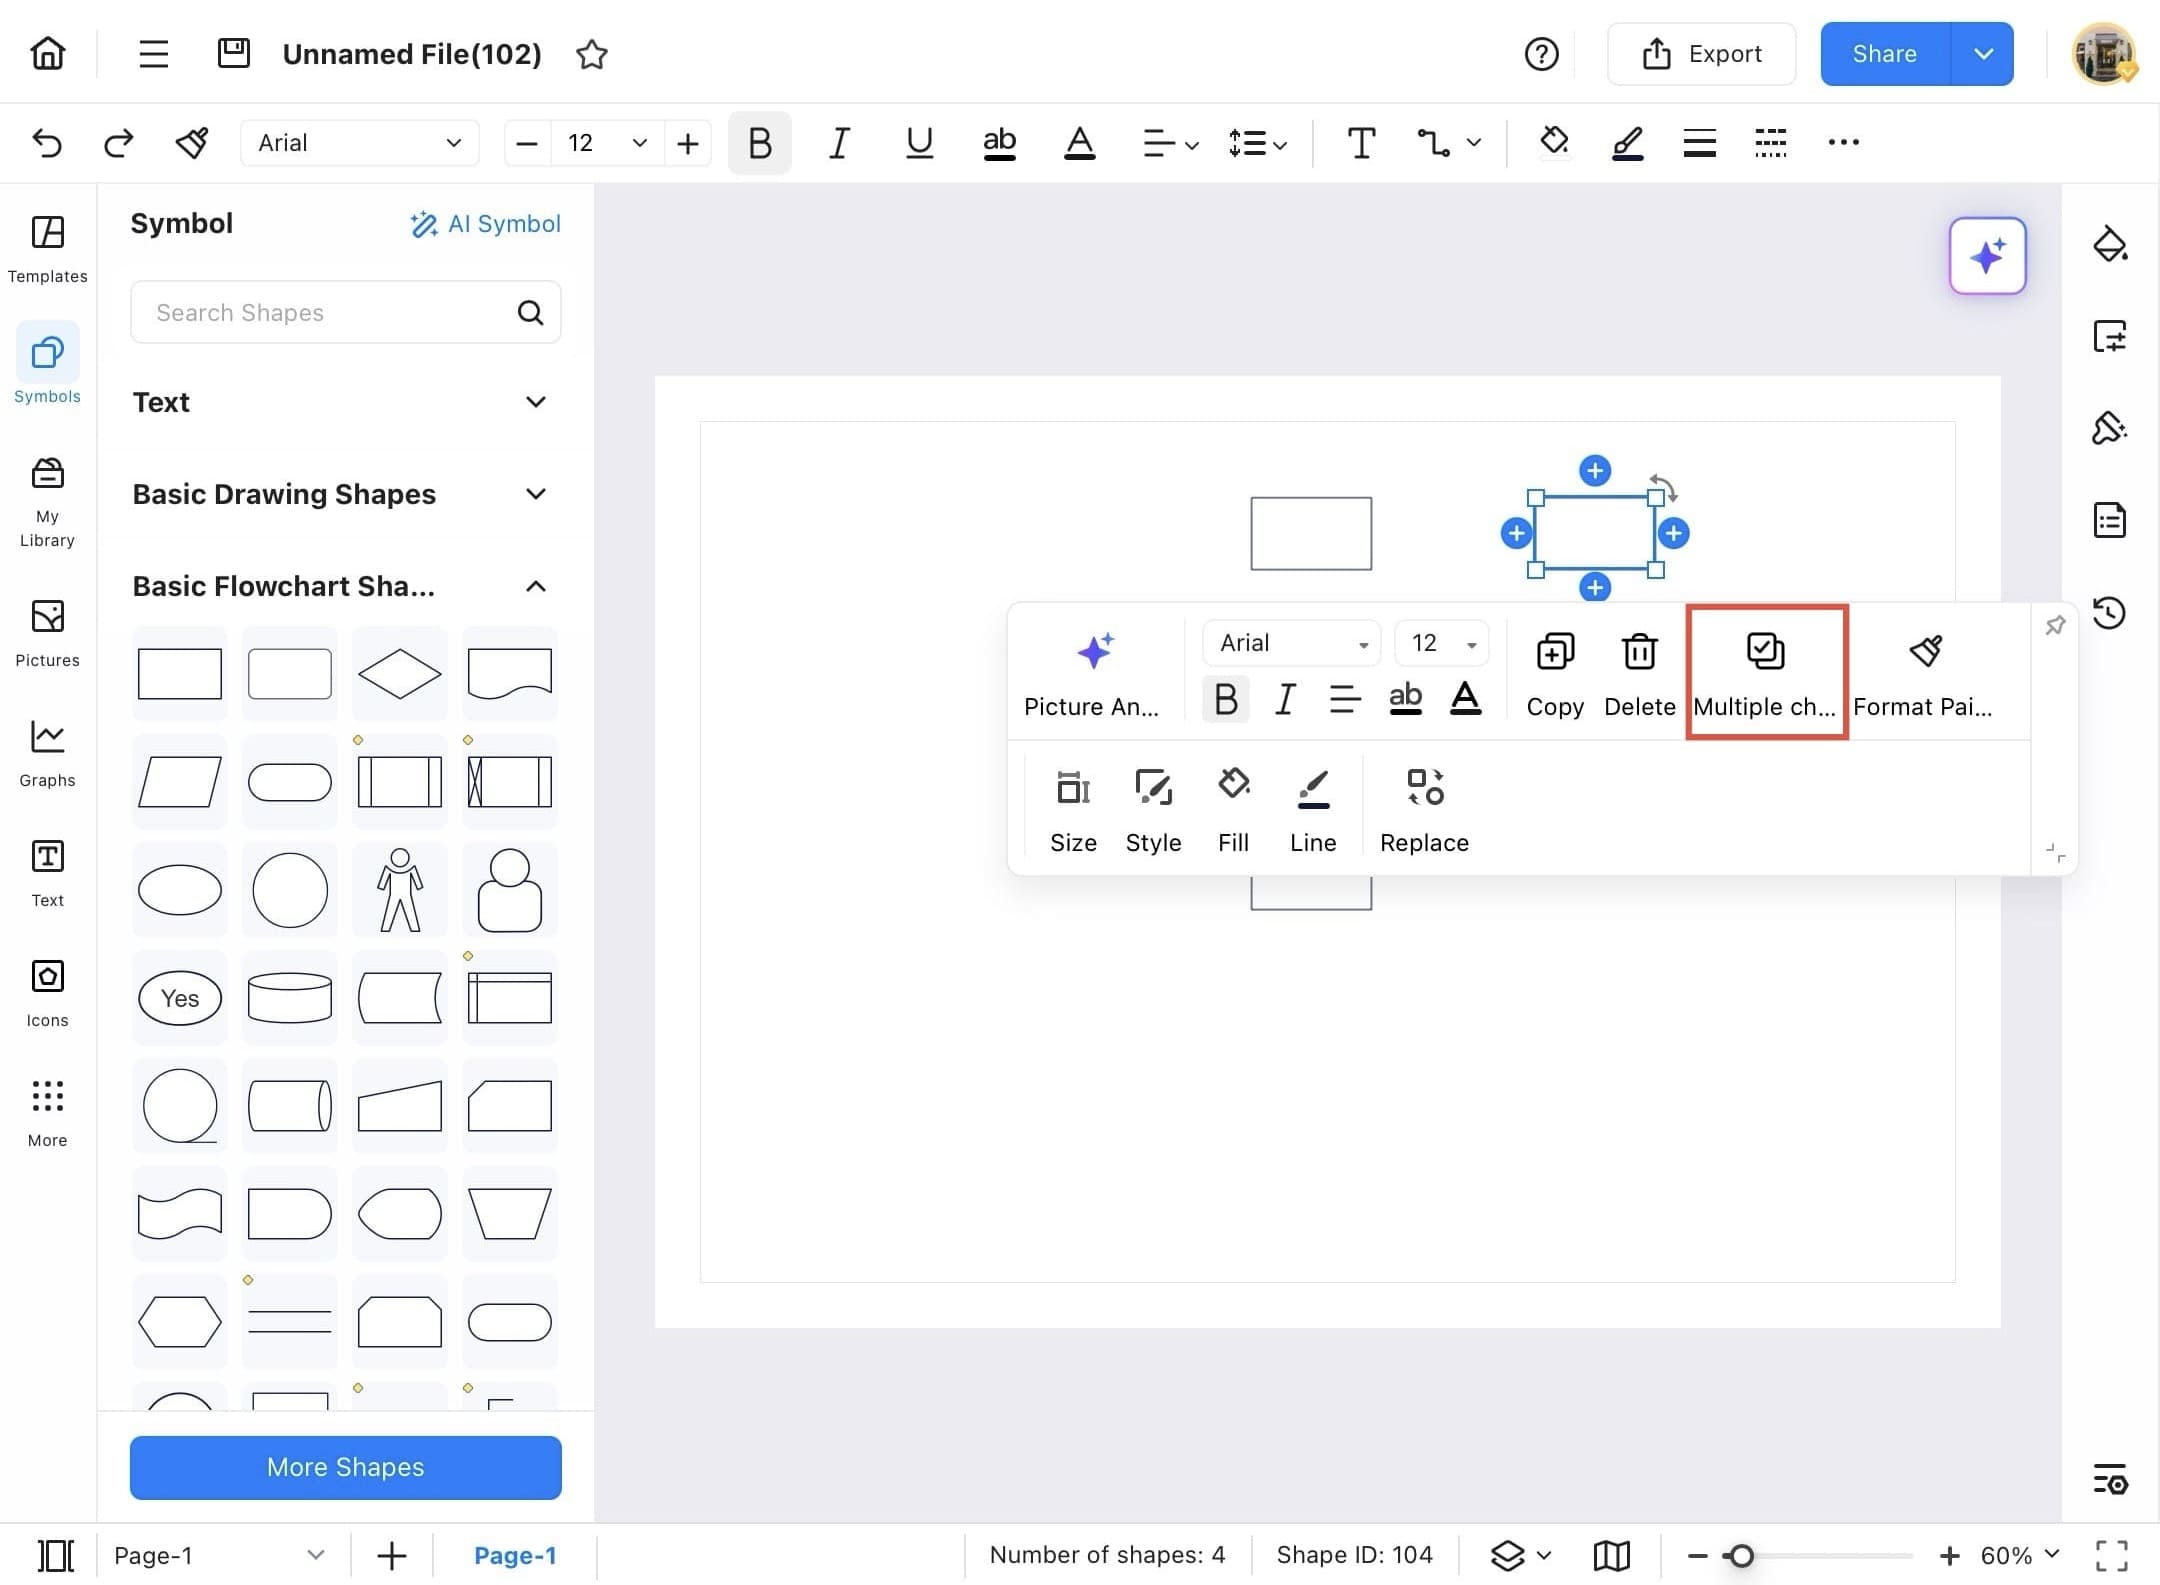The width and height of the screenshot is (2160, 1585).
Task: Click the More Shapes button
Action: click(x=344, y=1467)
